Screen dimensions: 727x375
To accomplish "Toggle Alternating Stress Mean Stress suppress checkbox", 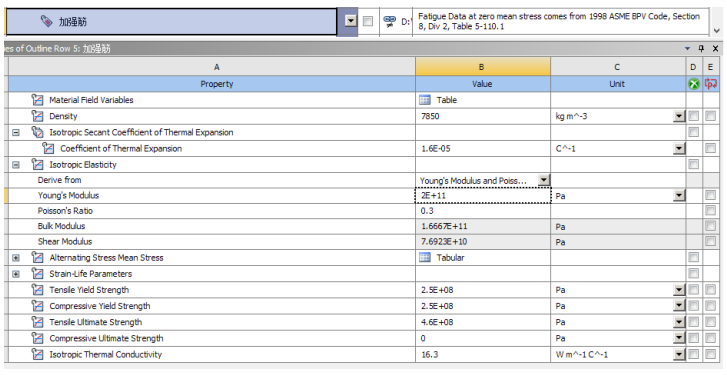I will pos(694,257).
